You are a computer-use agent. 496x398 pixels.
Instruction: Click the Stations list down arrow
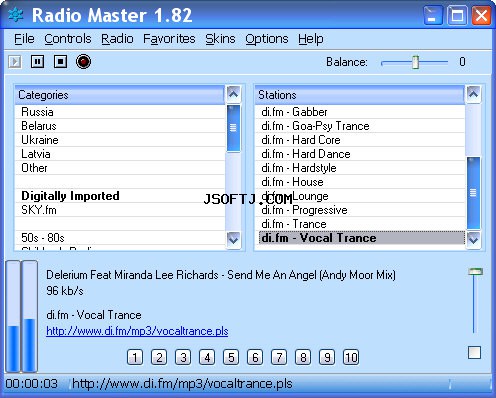(x=473, y=239)
